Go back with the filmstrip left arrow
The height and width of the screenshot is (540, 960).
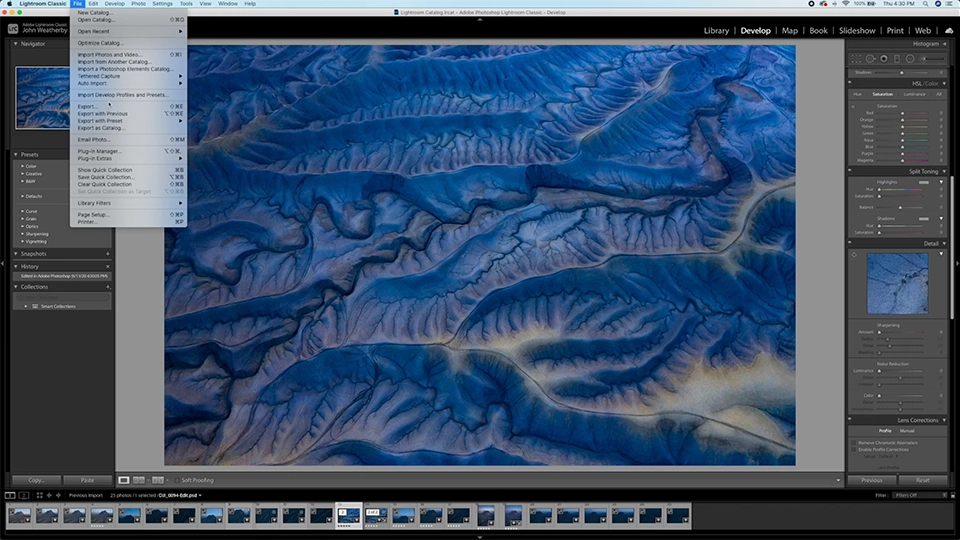click(x=50, y=495)
